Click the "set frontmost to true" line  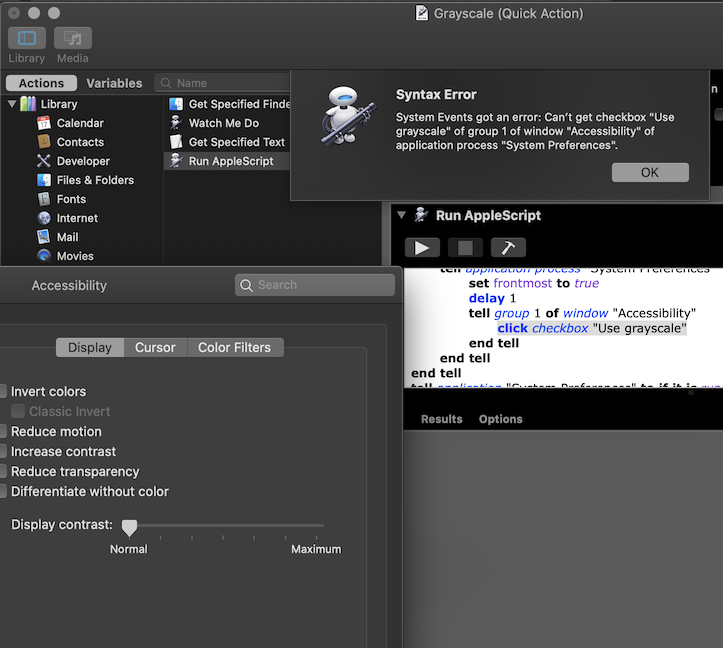tap(533, 283)
